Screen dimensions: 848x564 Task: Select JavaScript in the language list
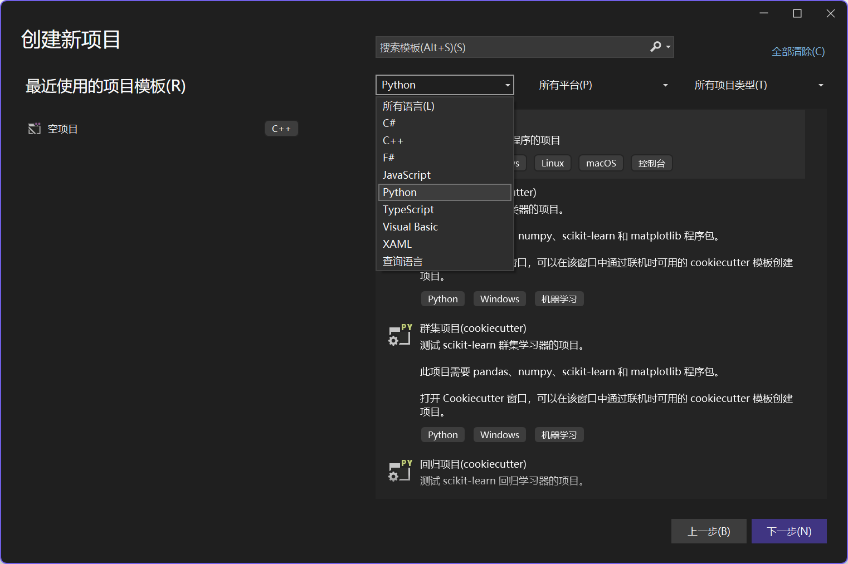(x=445, y=175)
